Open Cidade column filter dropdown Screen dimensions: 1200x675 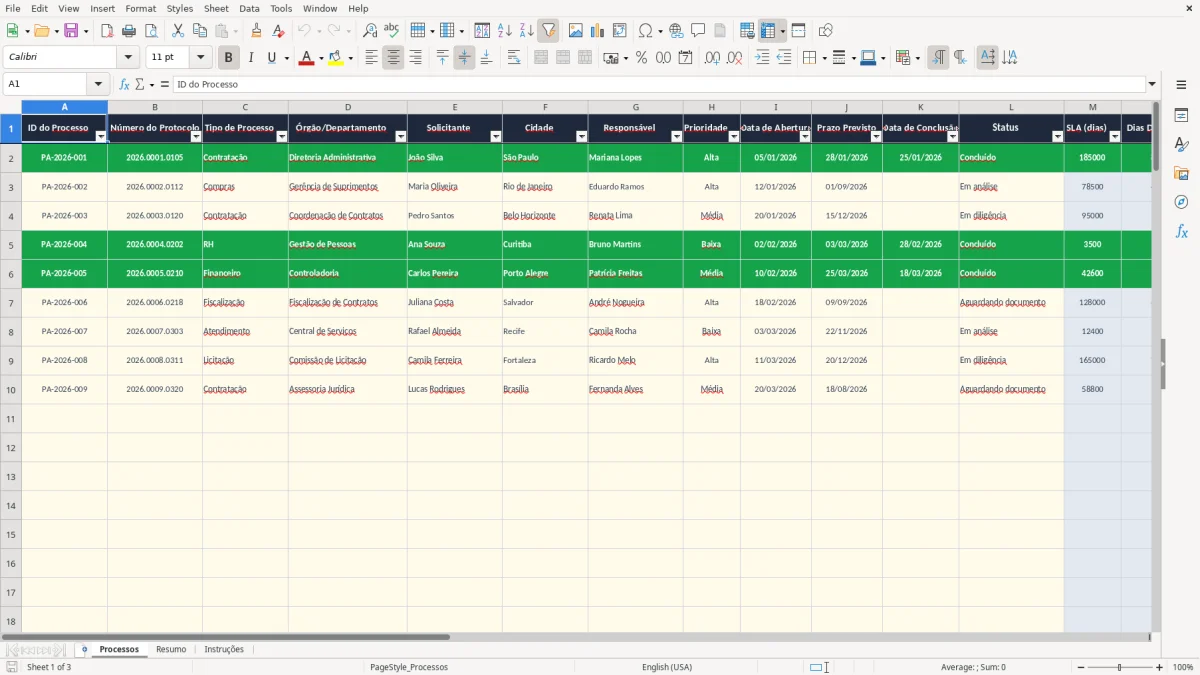tap(582, 137)
